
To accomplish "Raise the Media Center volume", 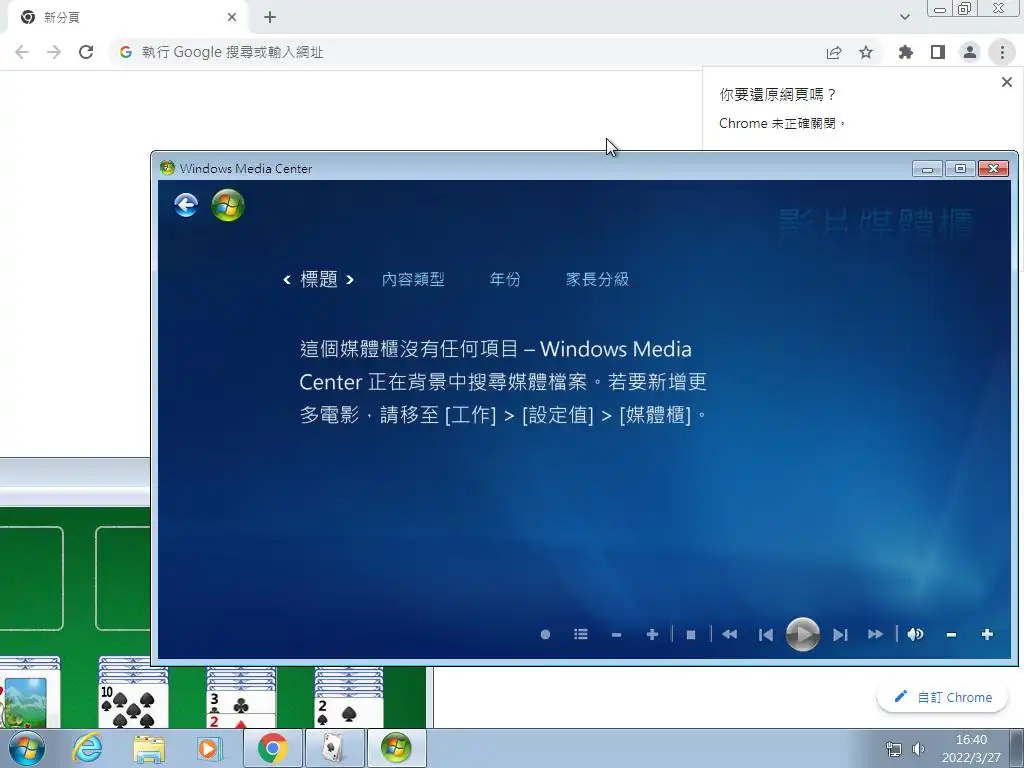I will [x=987, y=634].
